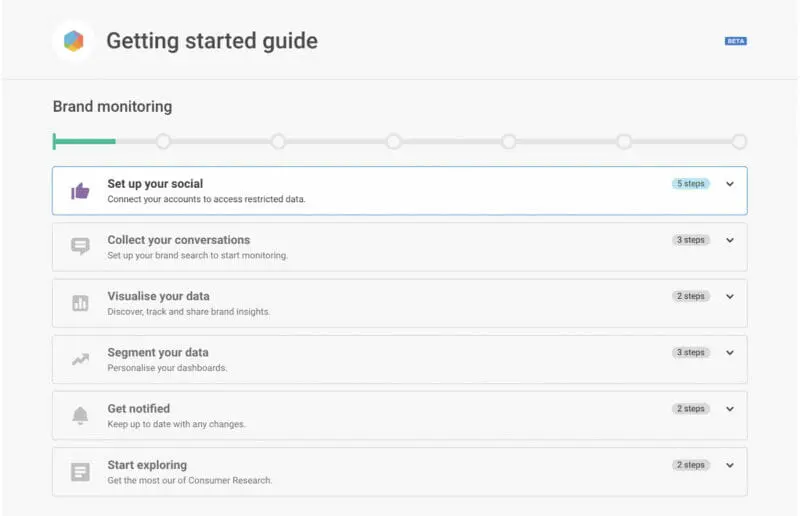This screenshot has height=516, width=800.
Task: Click the document Start exploring icon
Action: tap(80, 472)
